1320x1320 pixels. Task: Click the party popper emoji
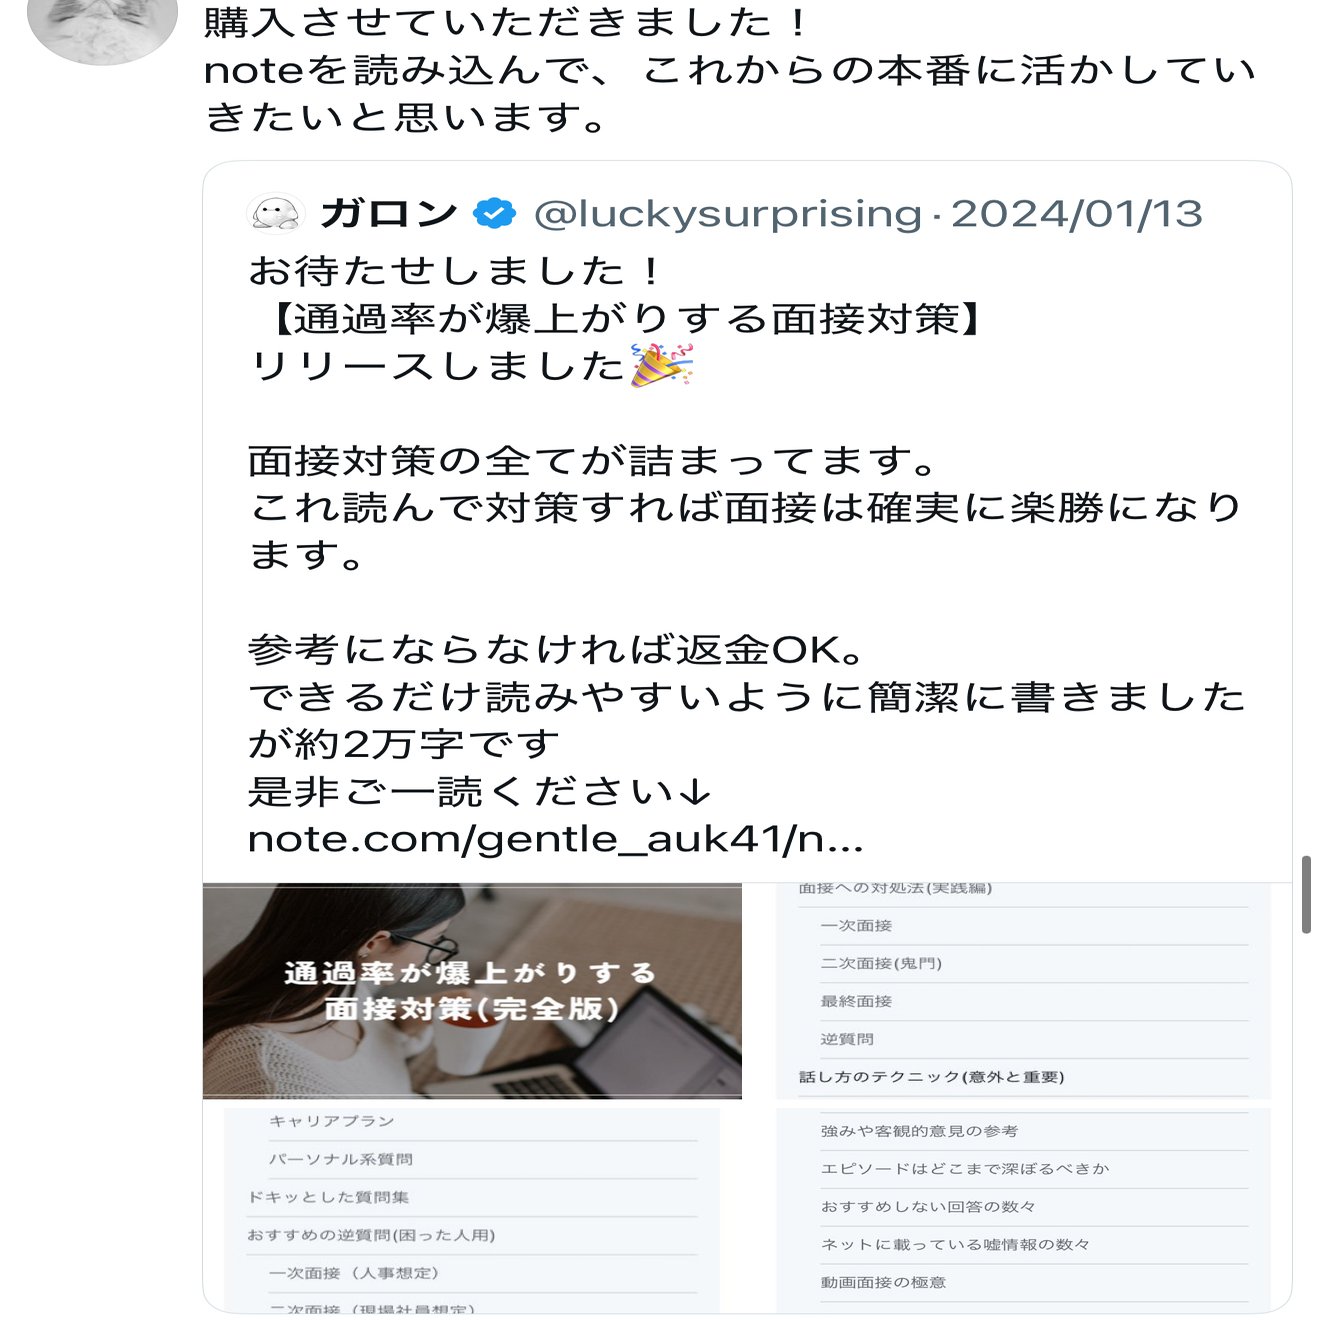[662, 365]
